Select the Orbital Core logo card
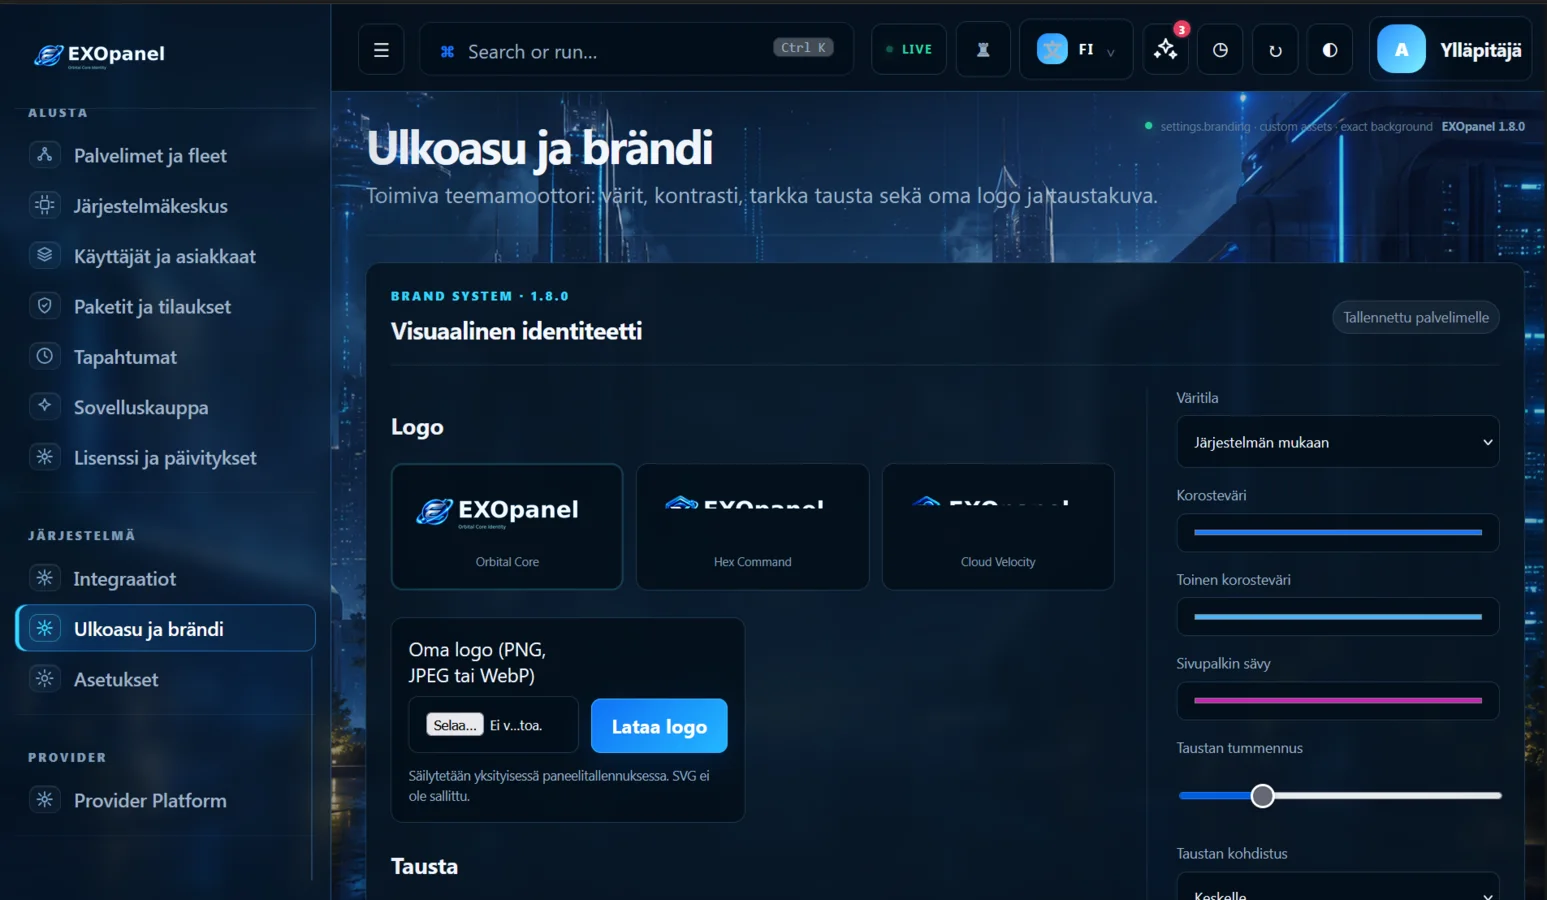Screen dimensions: 1547x900 pos(507,527)
